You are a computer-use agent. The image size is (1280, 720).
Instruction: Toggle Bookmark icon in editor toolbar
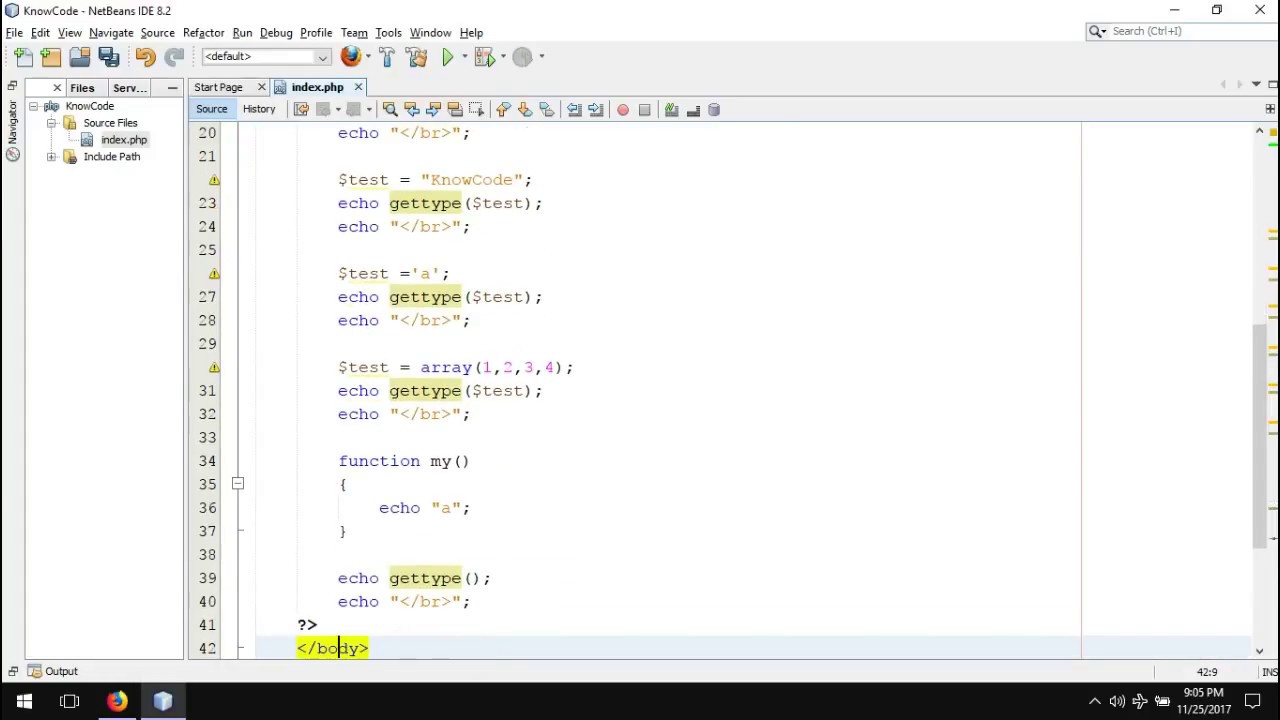click(546, 110)
